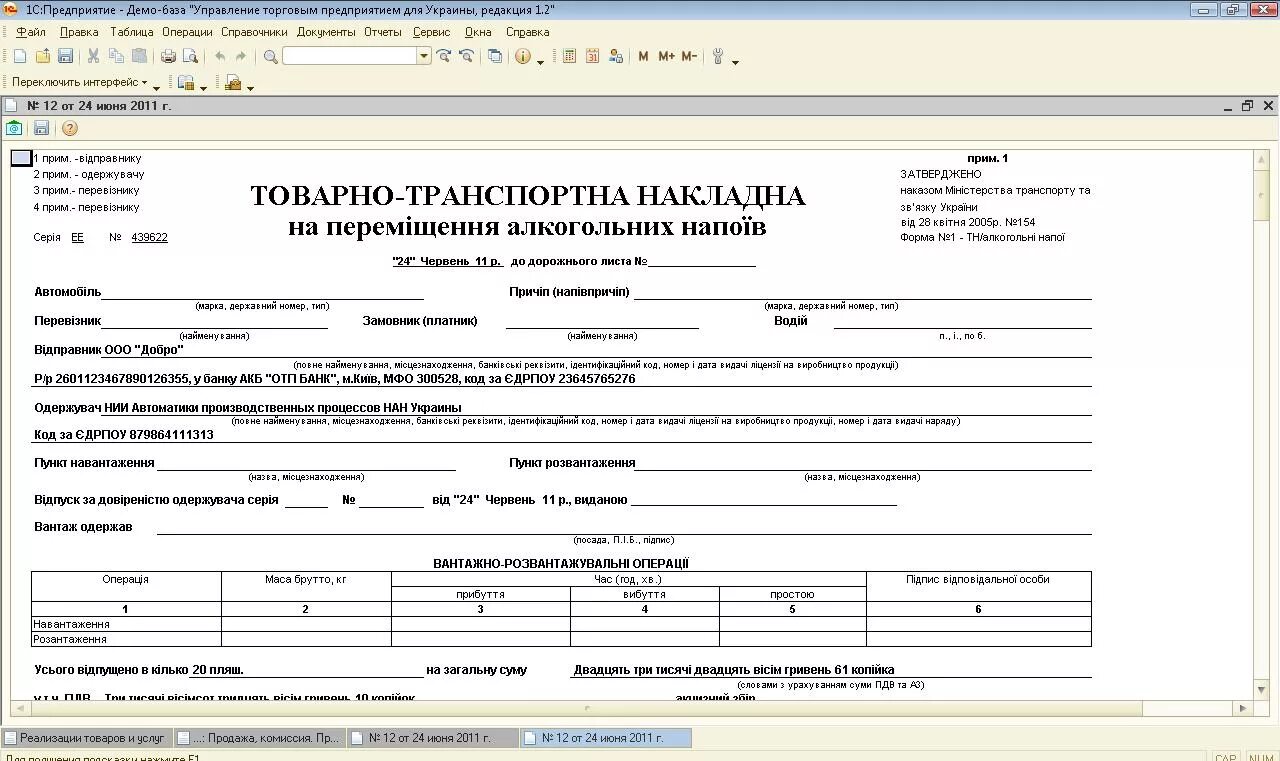Click the series number 439622

149,238
